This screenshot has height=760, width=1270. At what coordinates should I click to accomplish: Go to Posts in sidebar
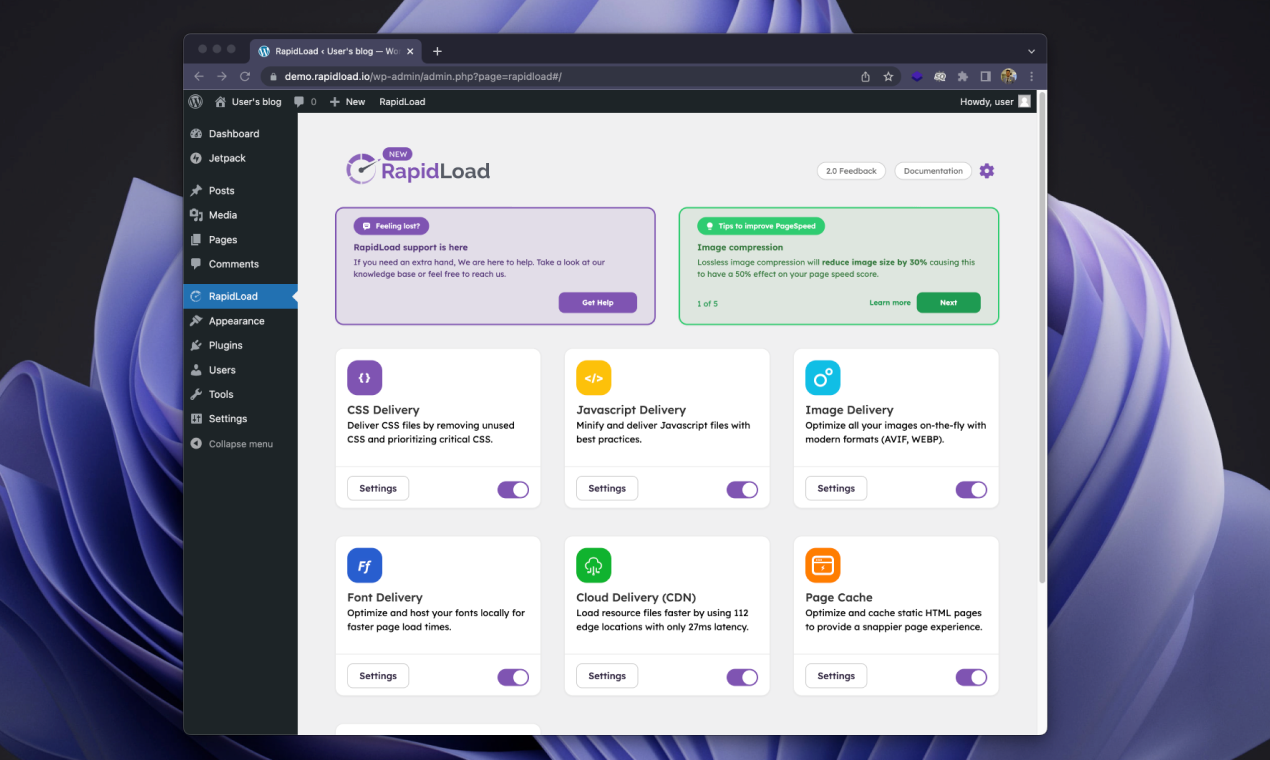(240, 191)
